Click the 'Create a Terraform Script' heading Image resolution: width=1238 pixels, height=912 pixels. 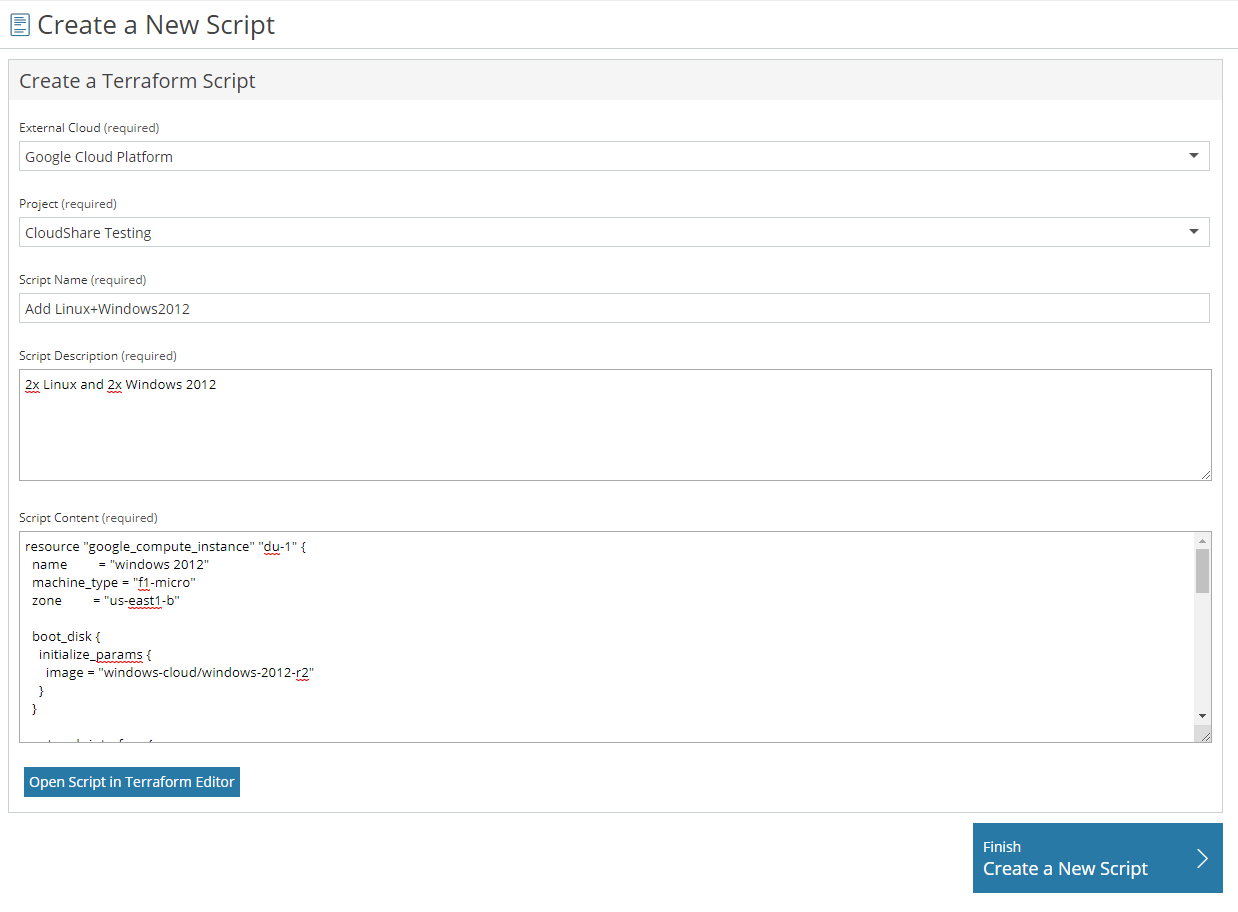[137, 81]
